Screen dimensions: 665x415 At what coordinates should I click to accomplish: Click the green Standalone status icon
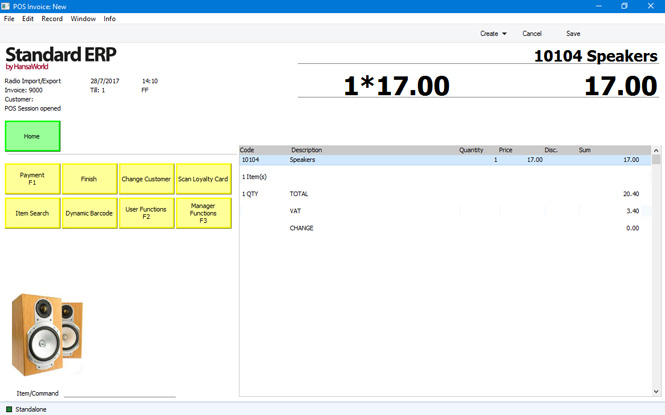tap(9, 409)
